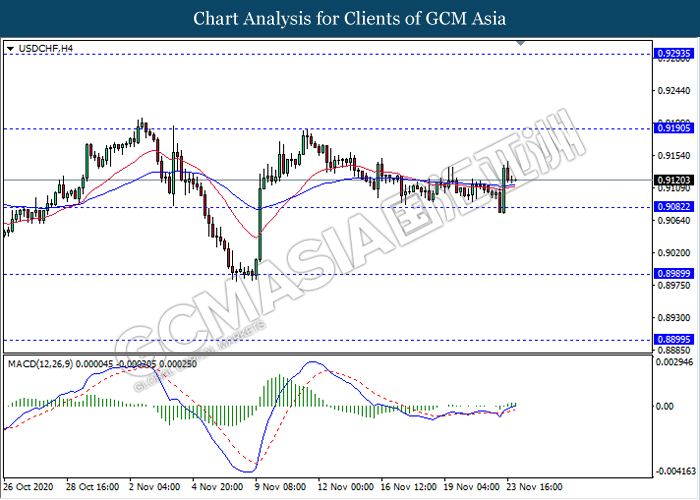Click the MACD zero level 0.00 label
Image resolution: width=700 pixels, height=500 pixels.
(x=665, y=406)
